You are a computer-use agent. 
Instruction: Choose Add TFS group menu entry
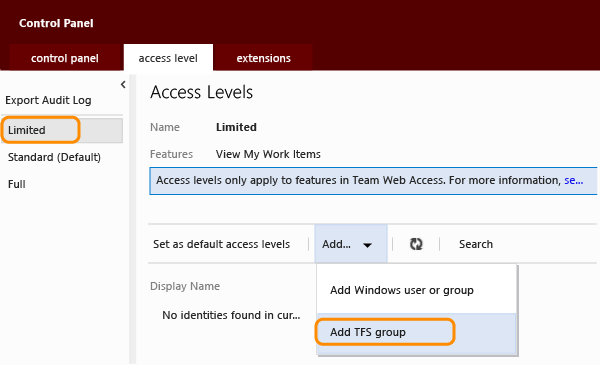(x=417, y=332)
